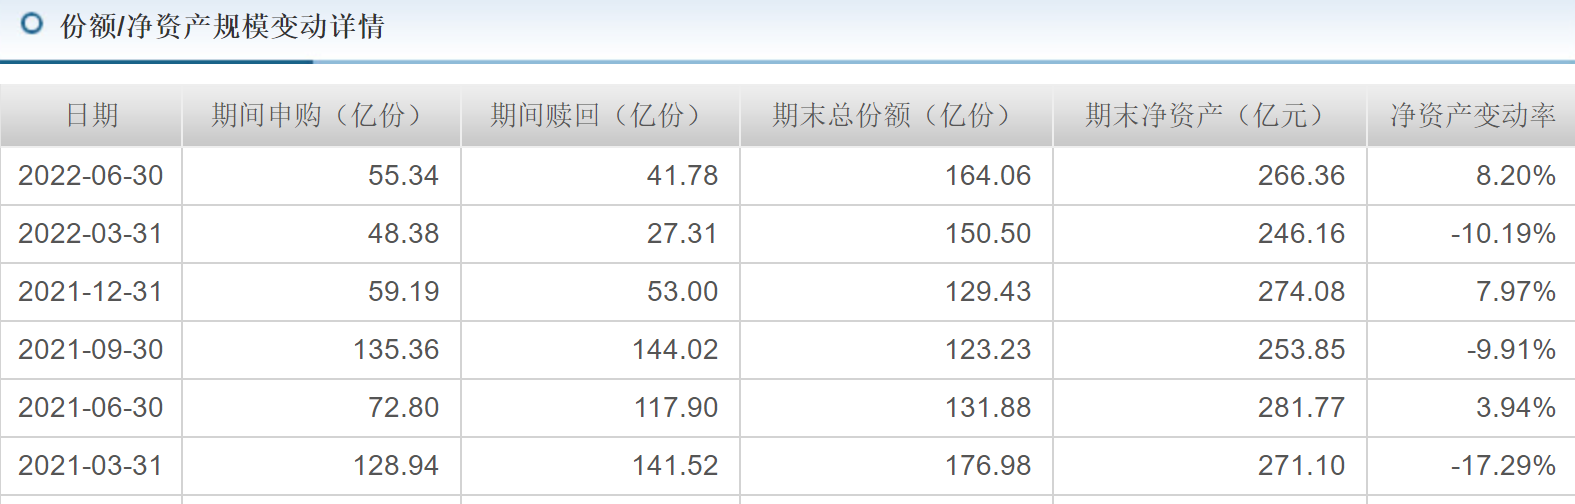Click the 2022-06-30 date cell
The height and width of the screenshot is (504, 1575).
click(x=91, y=176)
